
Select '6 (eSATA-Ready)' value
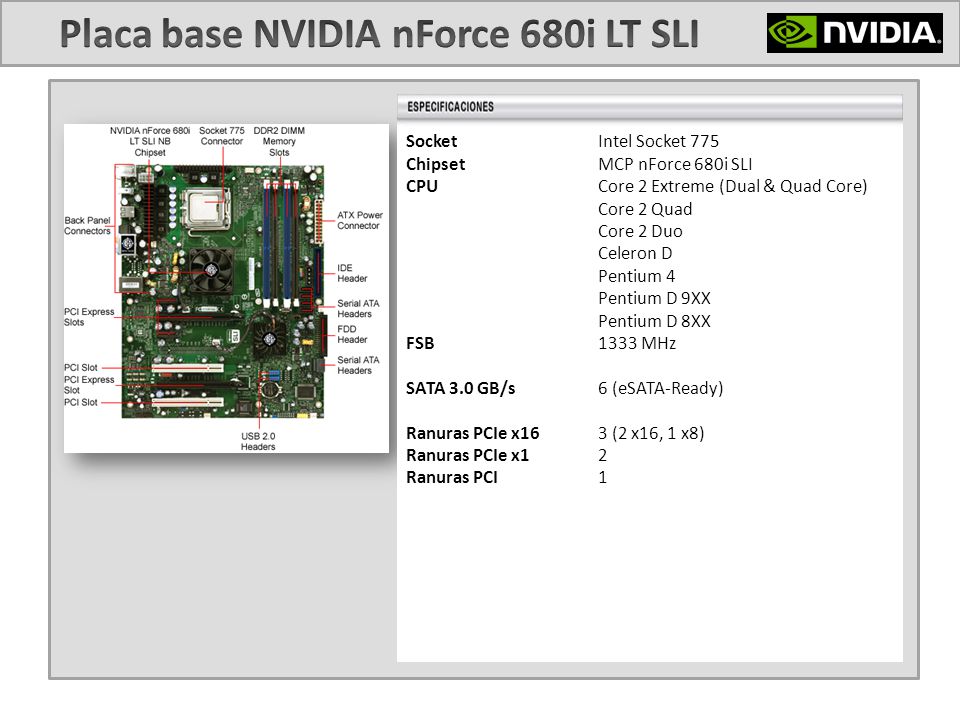(661, 388)
